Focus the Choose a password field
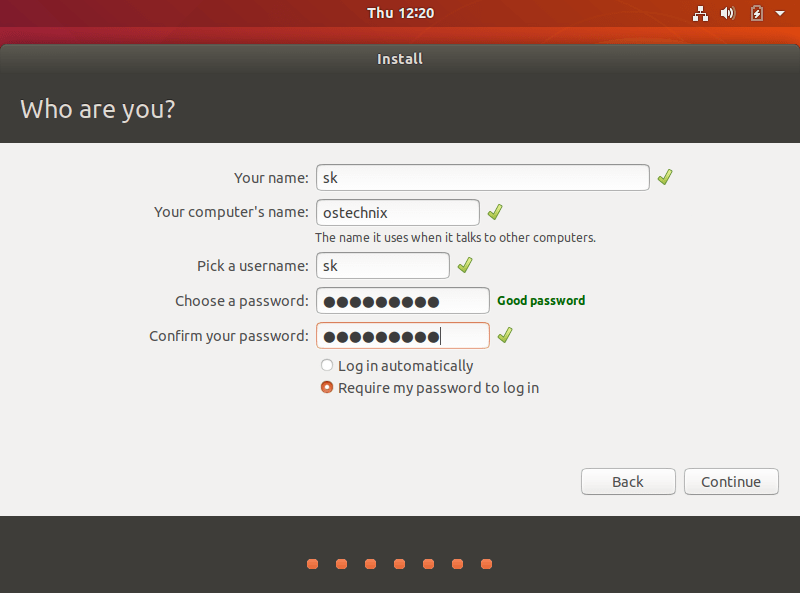This screenshot has width=800, height=593. (403, 301)
